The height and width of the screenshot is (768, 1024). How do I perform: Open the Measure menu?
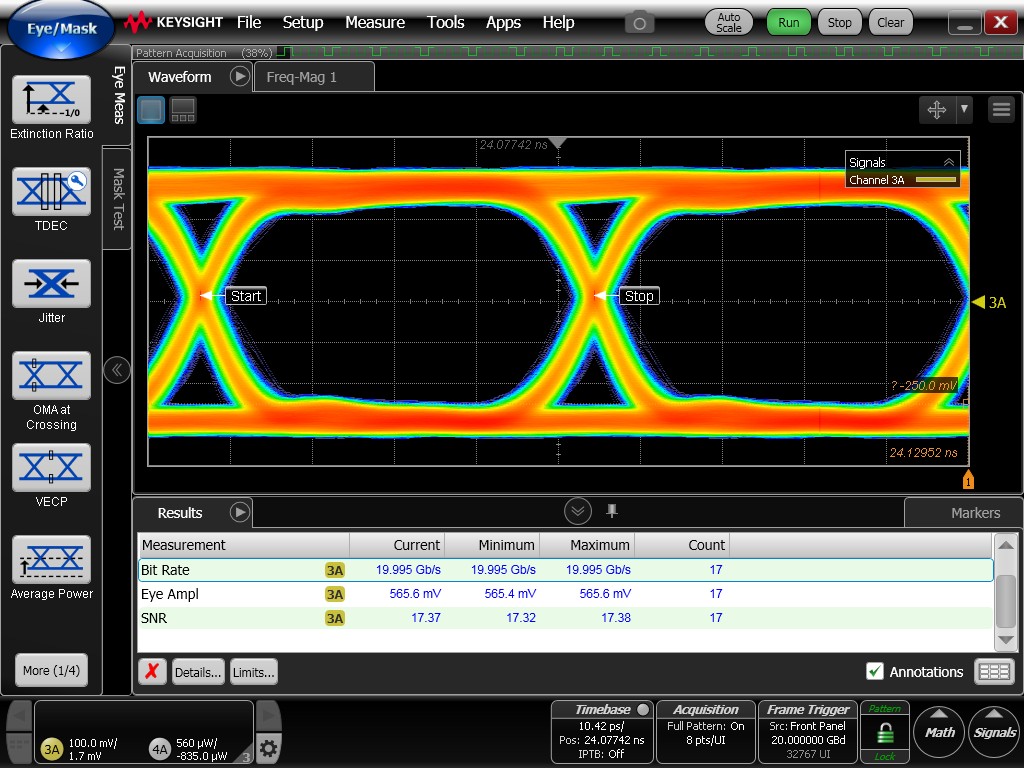pos(375,22)
